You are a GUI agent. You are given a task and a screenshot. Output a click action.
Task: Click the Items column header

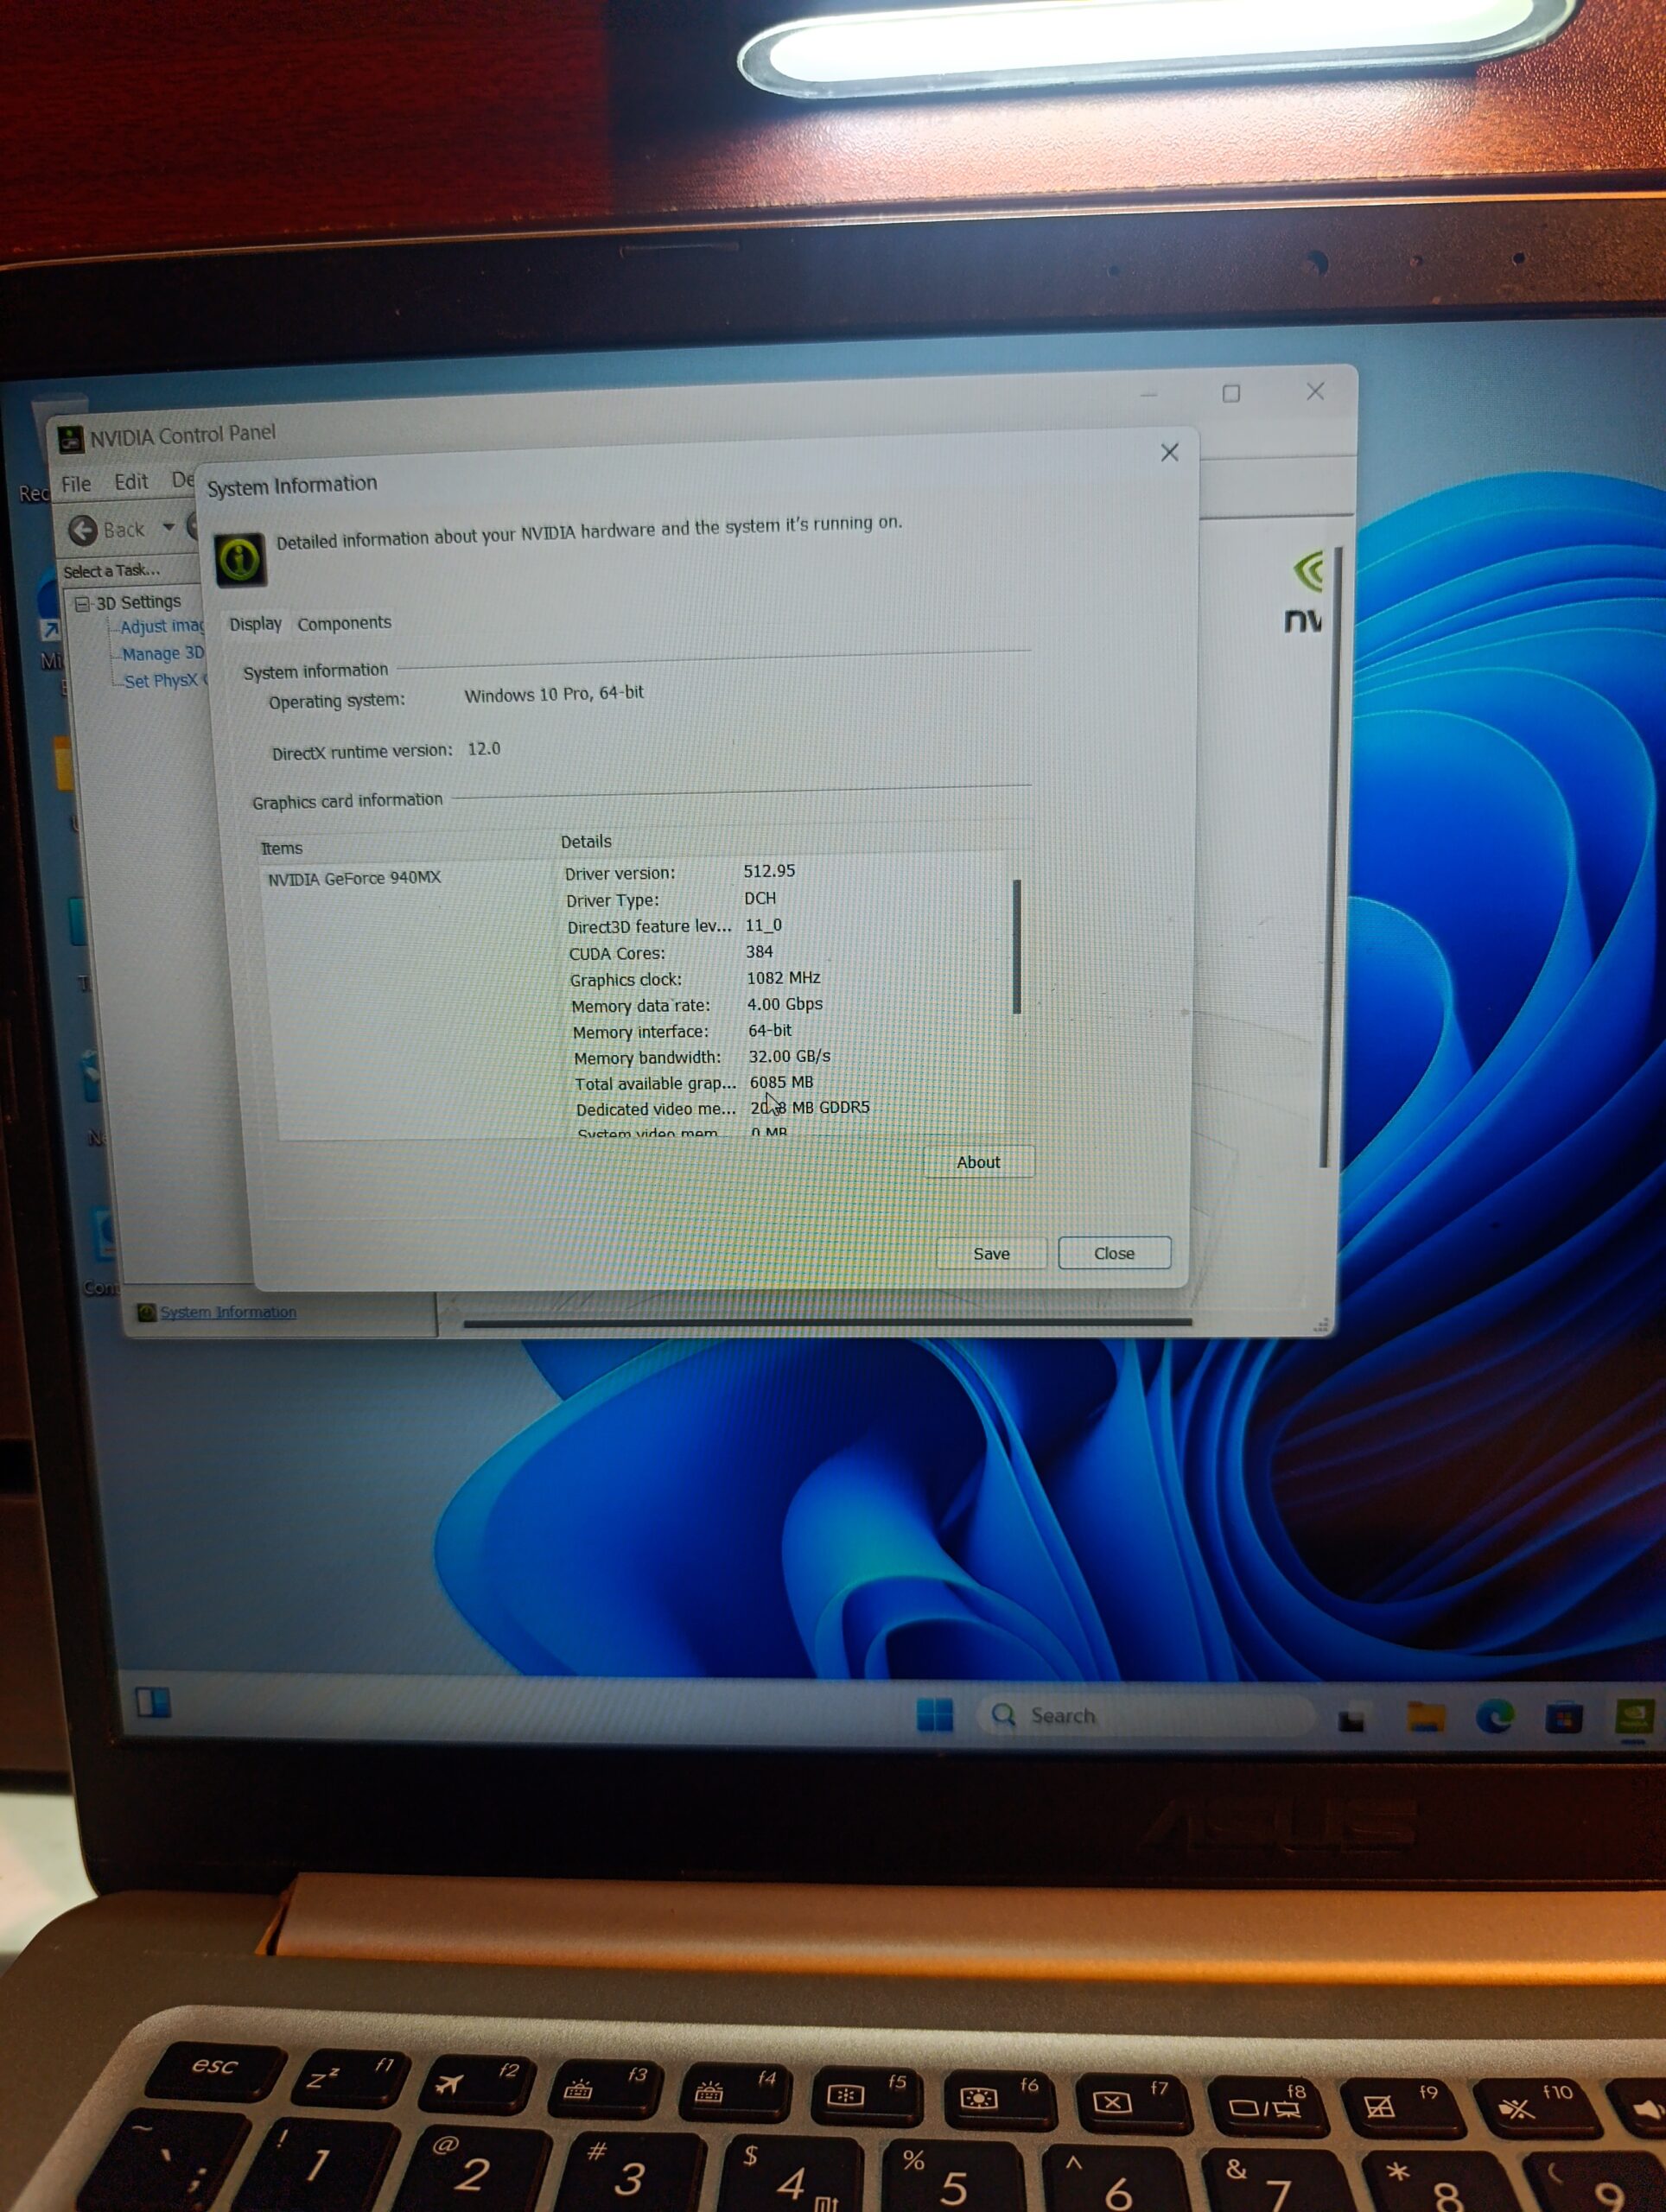[x=281, y=848]
